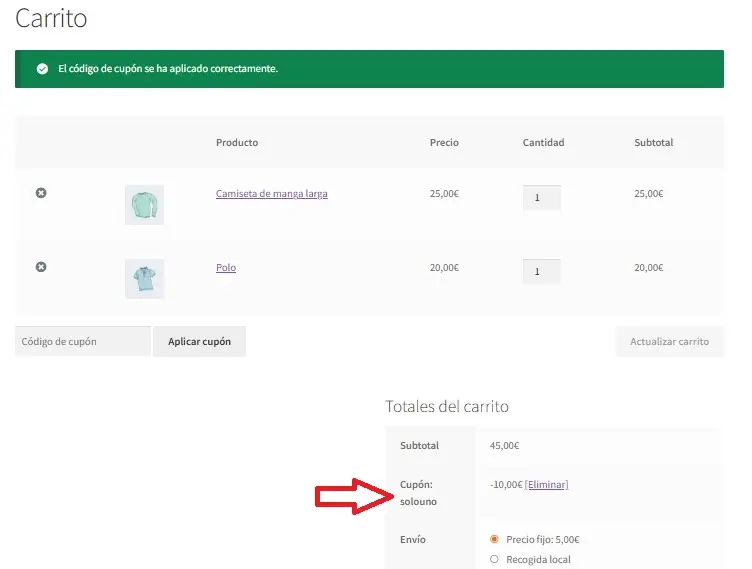752x569 pixels.
Task: Remove Camiseta de manga larga from cart
Action: (41, 193)
